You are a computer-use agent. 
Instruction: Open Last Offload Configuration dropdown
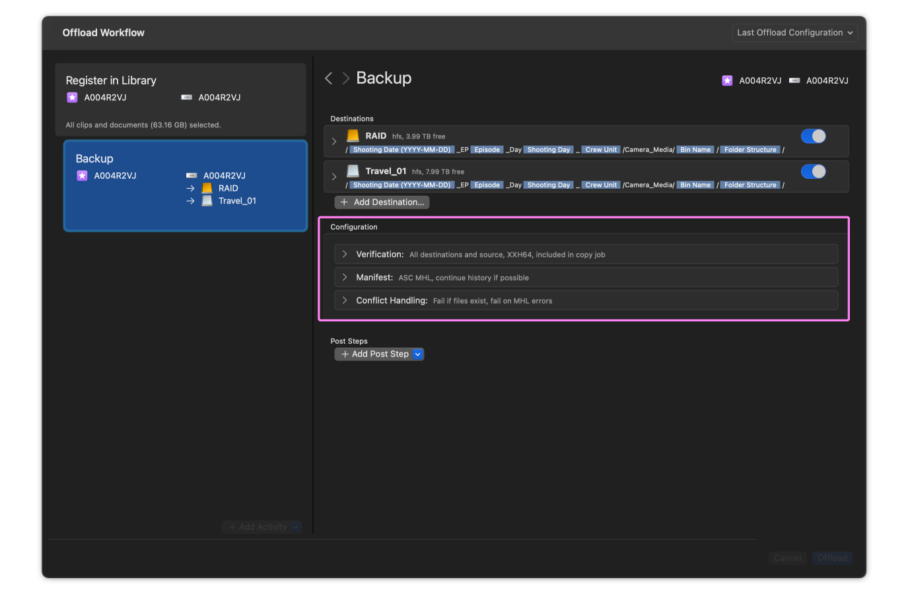pyautogui.click(x=793, y=32)
